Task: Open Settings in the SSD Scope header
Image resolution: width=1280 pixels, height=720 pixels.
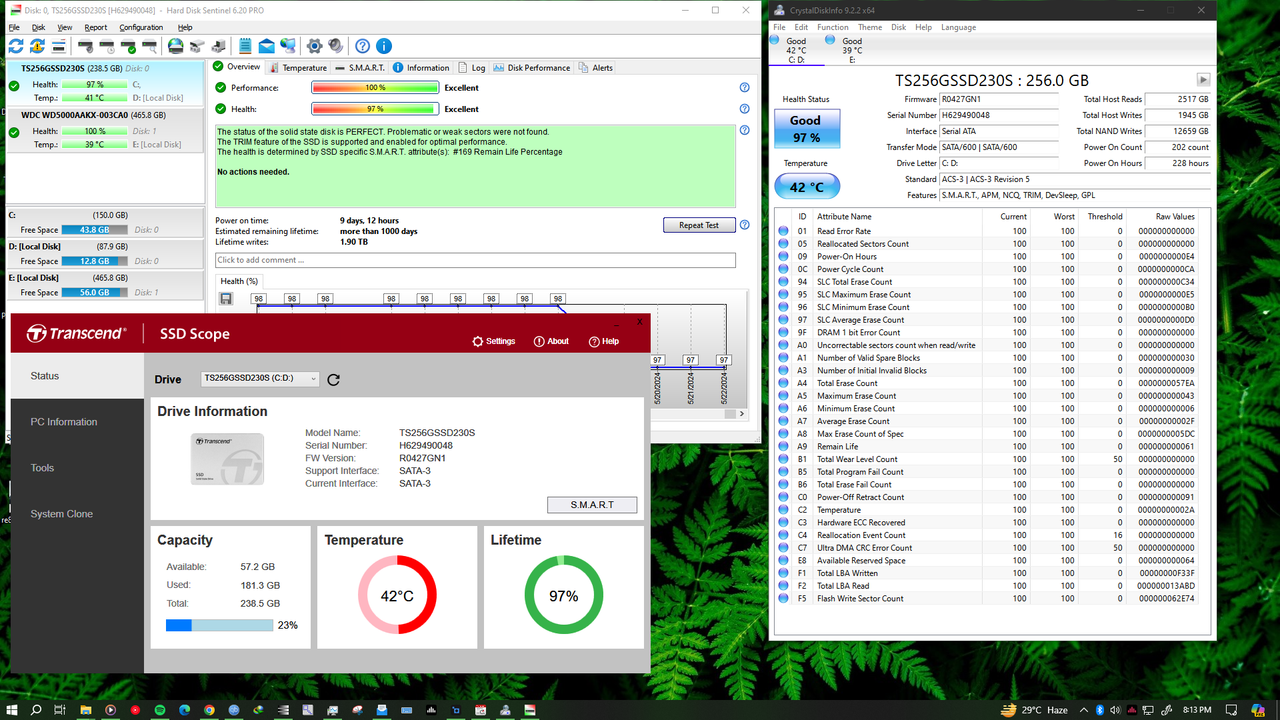Action: 494,341
